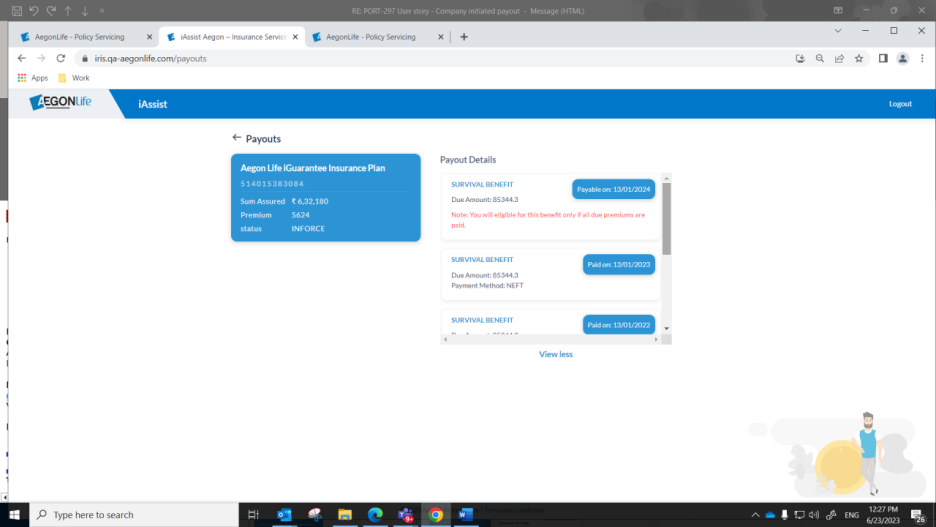Open the browser side panel icon
Image resolution: width=936 pixels, height=527 pixels.
click(883, 59)
